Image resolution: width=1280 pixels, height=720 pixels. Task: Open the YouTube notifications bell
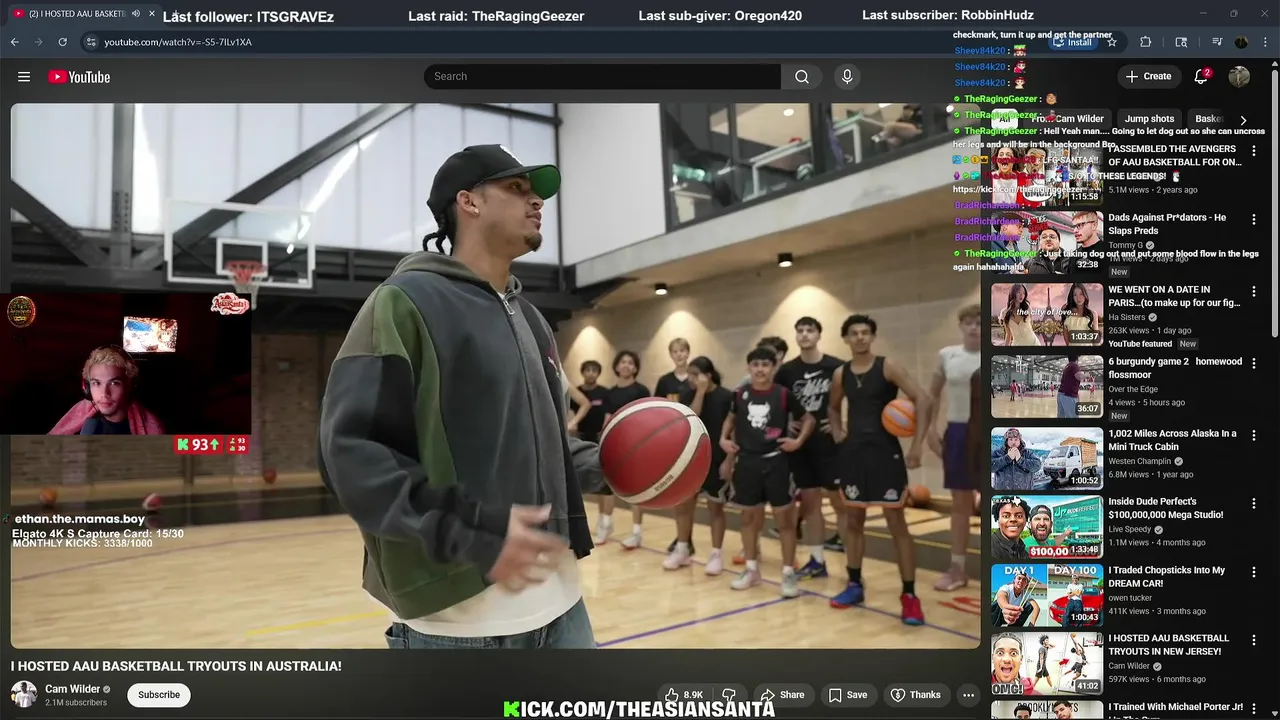point(1201,77)
